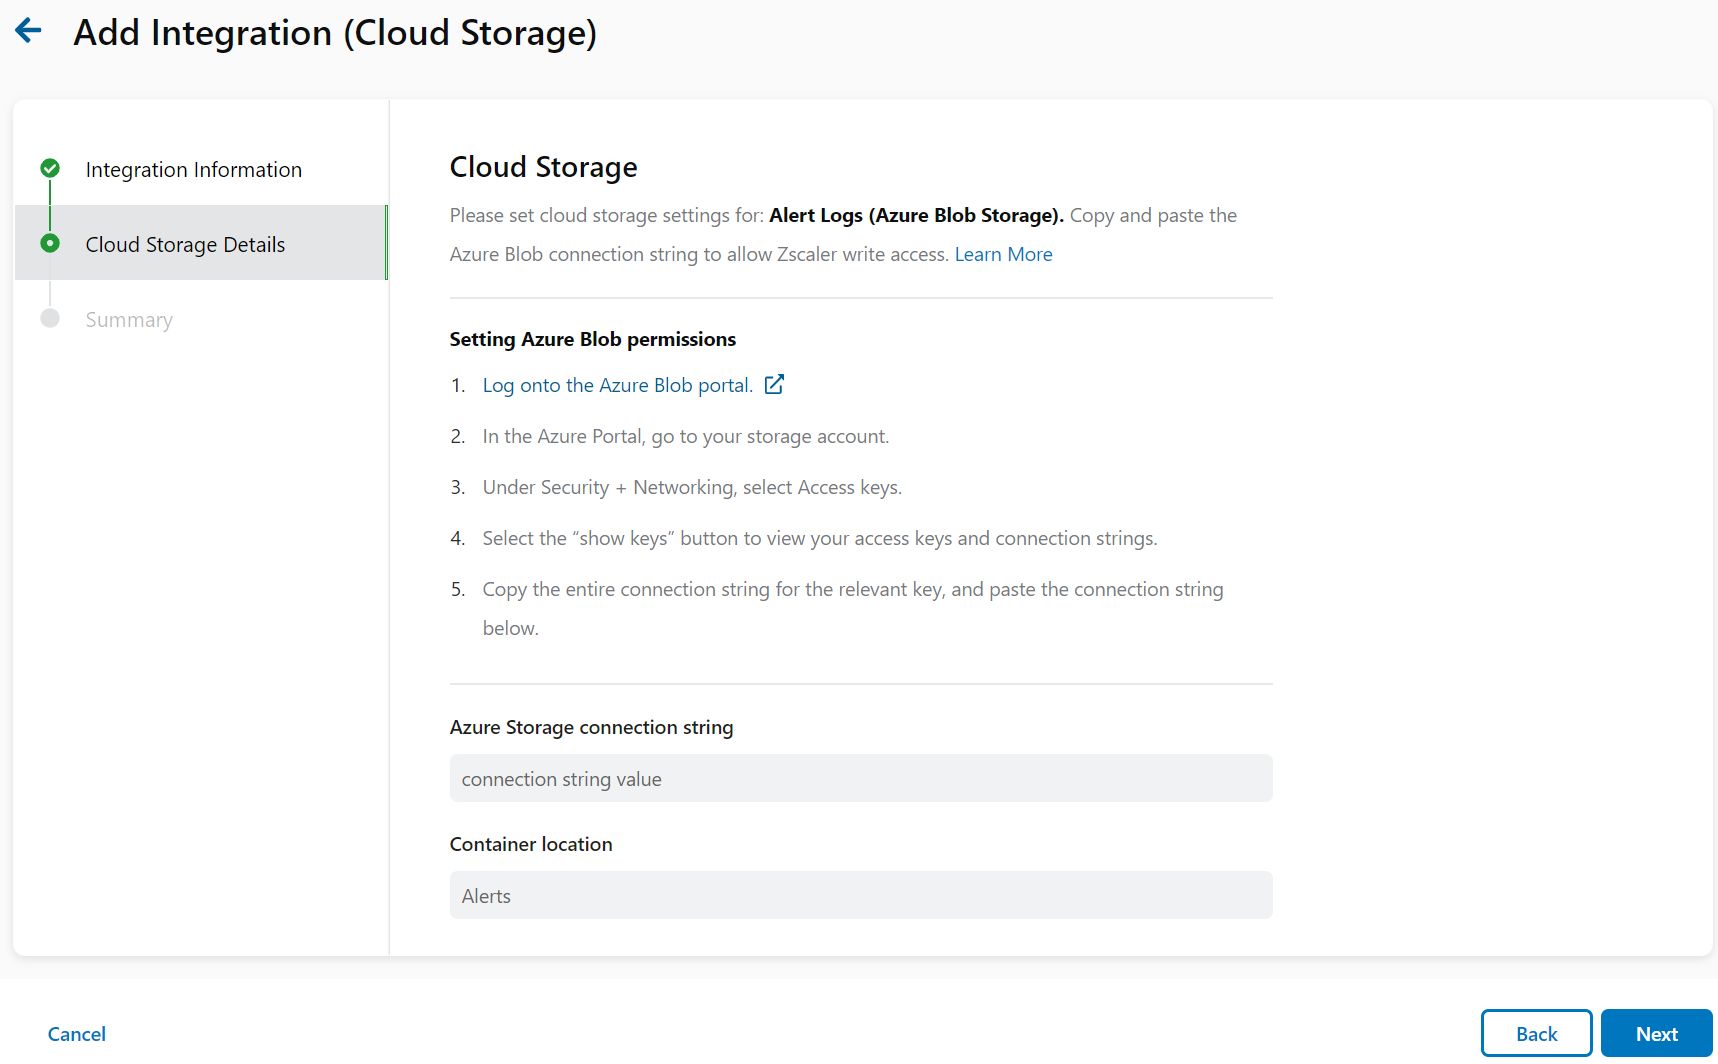Click the Cancel link

pyautogui.click(x=76, y=1033)
